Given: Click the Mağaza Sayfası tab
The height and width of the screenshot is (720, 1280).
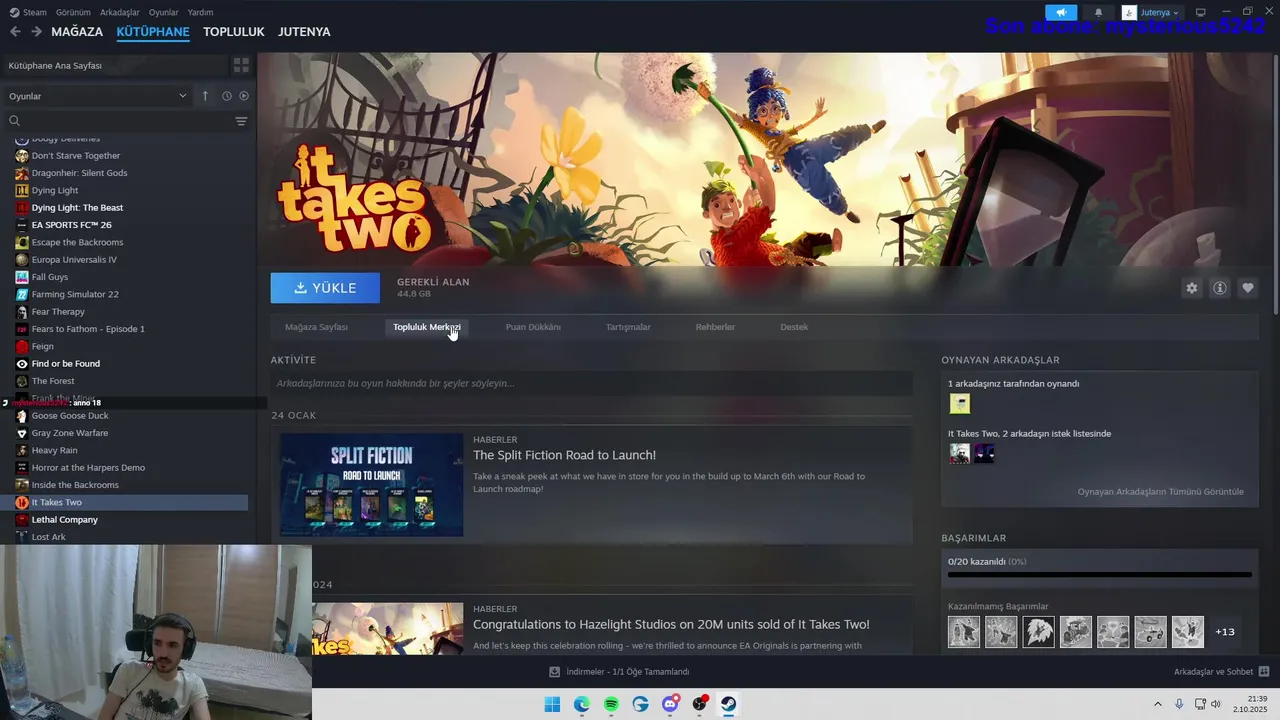Looking at the screenshot, I should click(x=316, y=327).
